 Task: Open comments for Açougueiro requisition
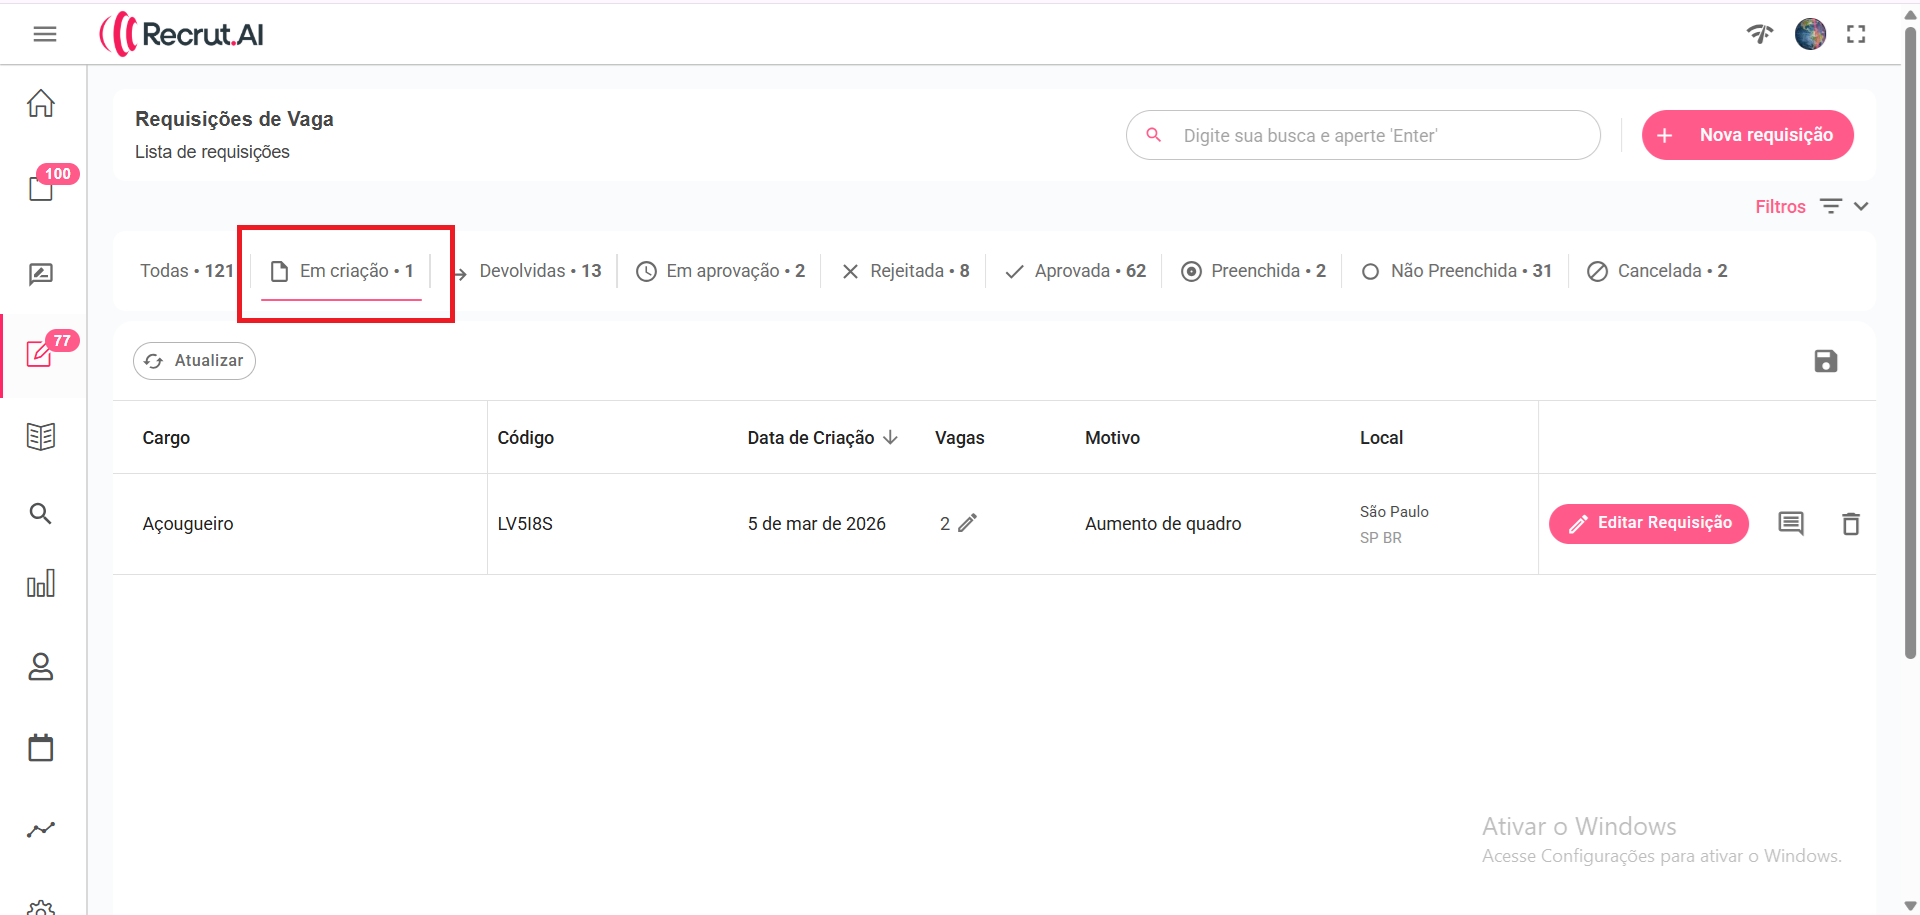[x=1790, y=523]
